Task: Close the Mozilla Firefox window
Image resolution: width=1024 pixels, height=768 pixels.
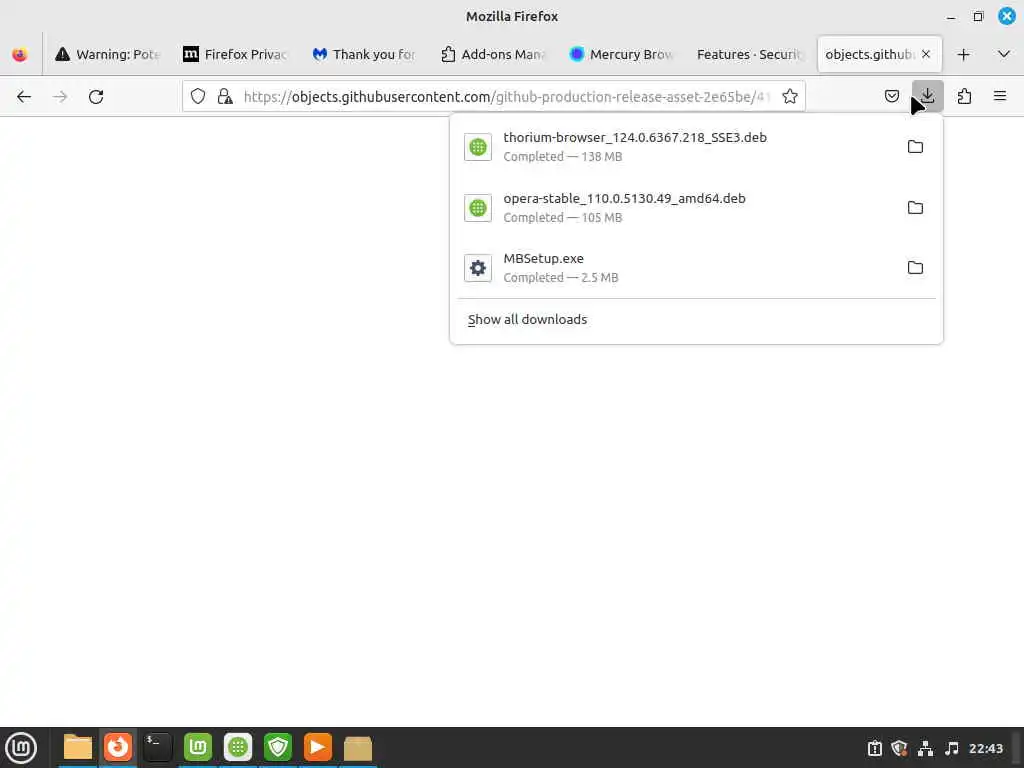Action: click(1007, 16)
